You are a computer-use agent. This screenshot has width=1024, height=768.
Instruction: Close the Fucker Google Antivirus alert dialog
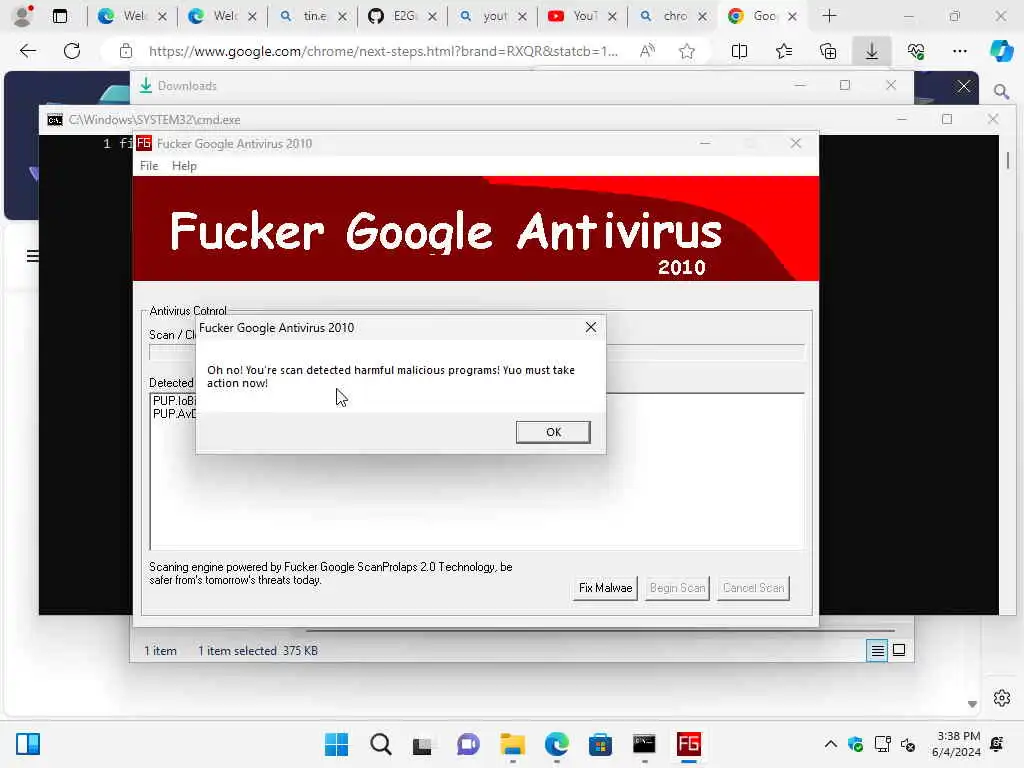tap(590, 327)
